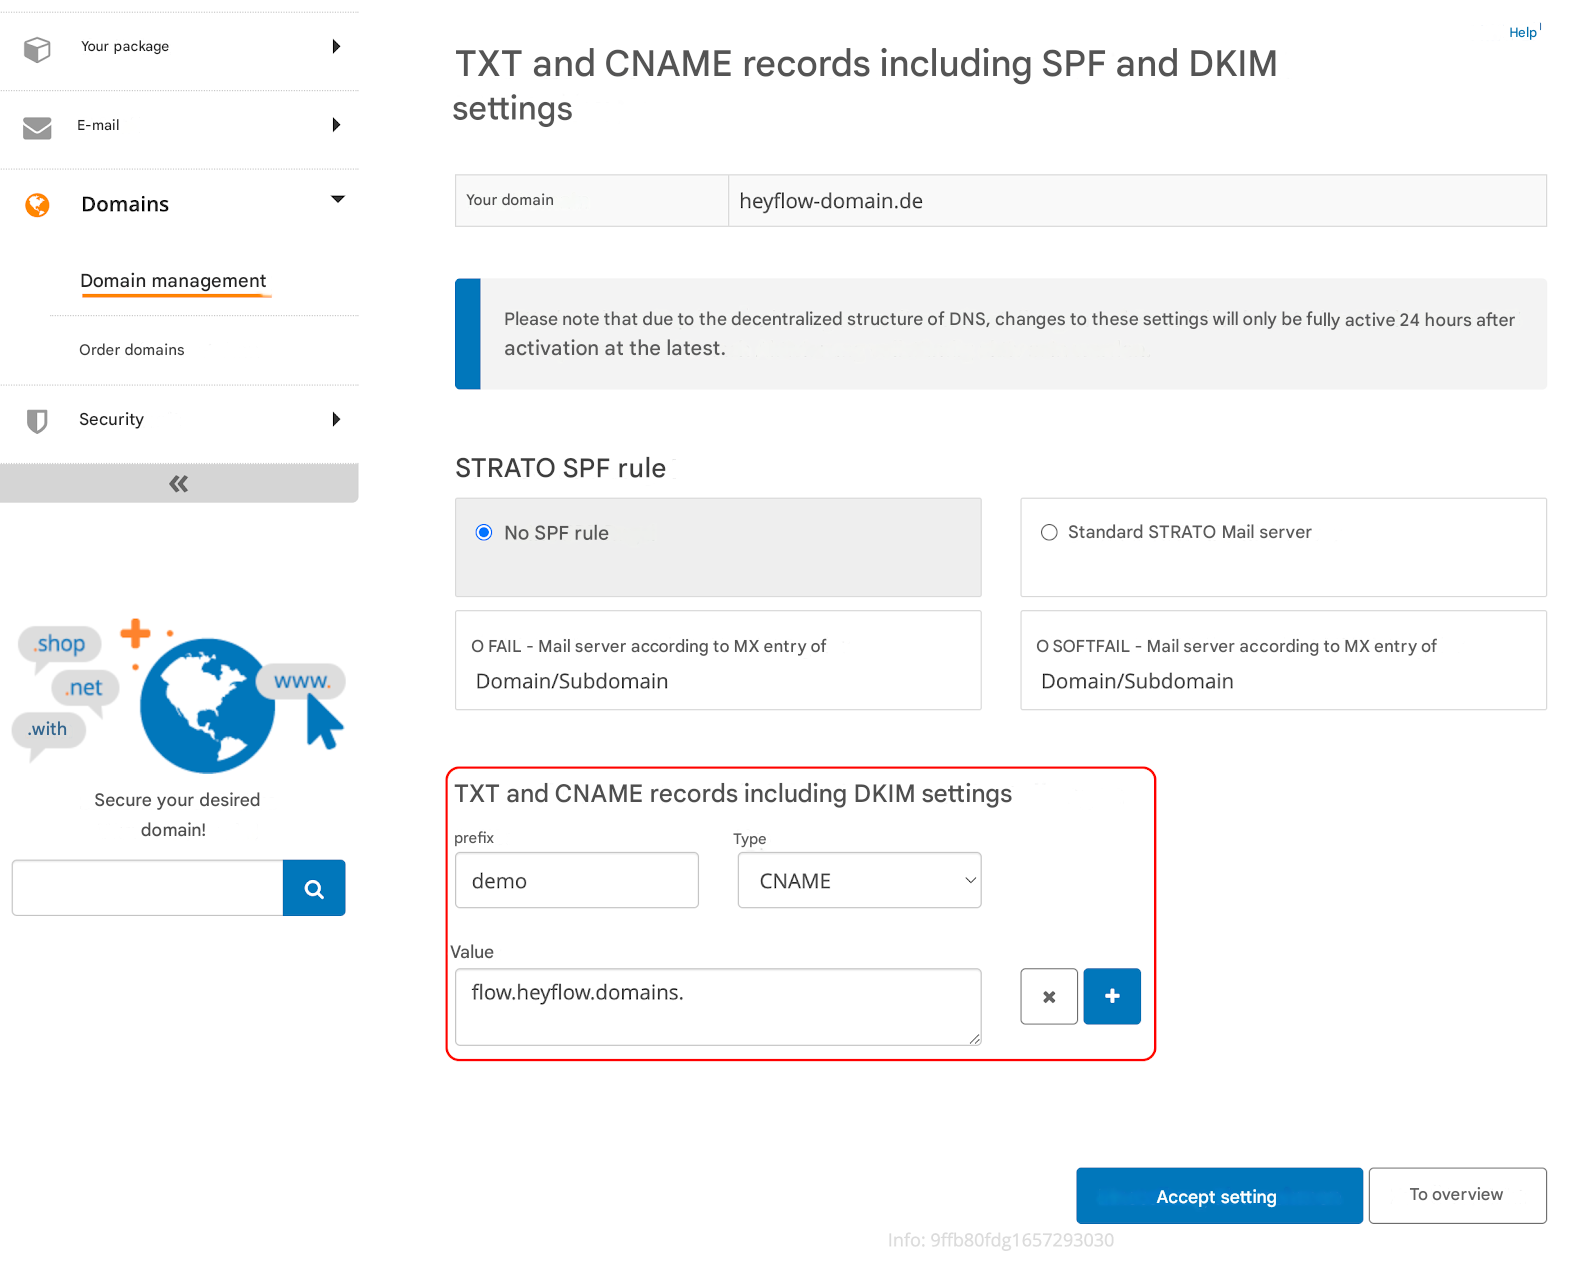Click the Security shield icon
The height and width of the screenshot is (1269, 1573).
pyautogui.click(x=37, y=421)
